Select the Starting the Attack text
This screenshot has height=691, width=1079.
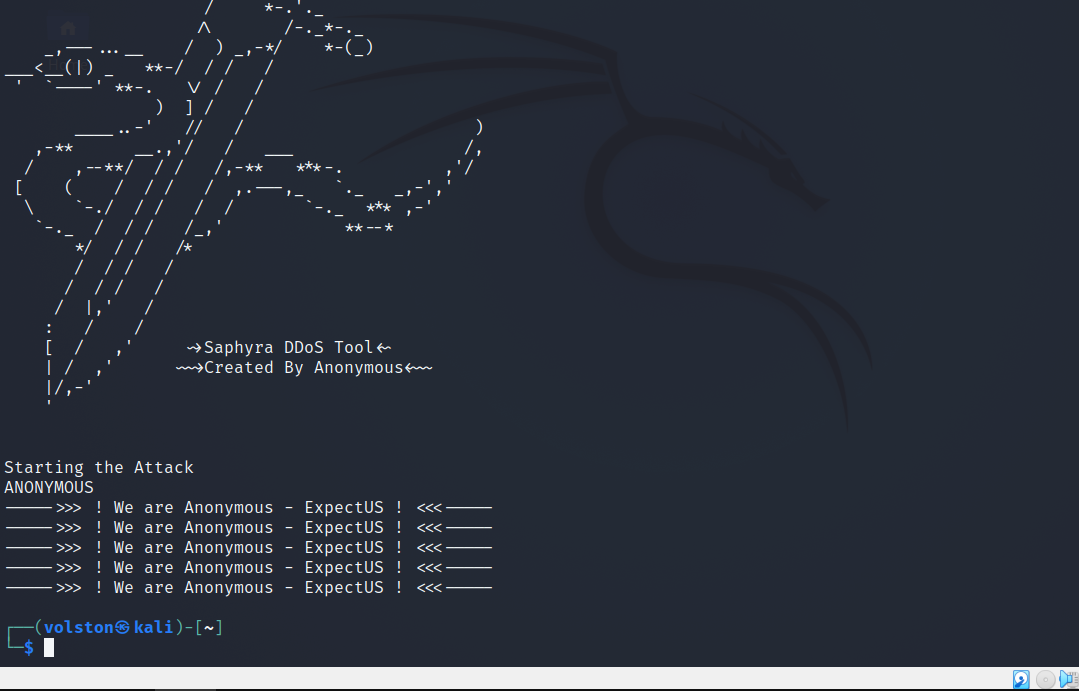click(x=96, y=467)
